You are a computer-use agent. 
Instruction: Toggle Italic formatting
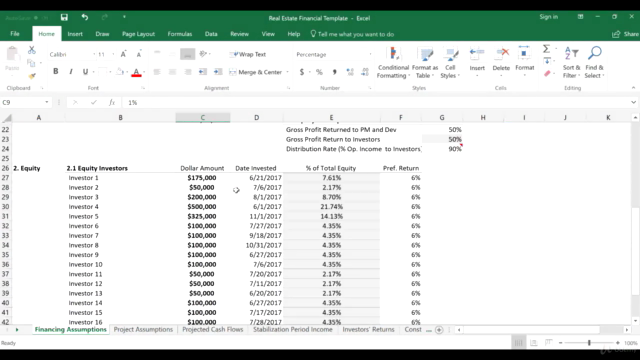click(71, 71)
